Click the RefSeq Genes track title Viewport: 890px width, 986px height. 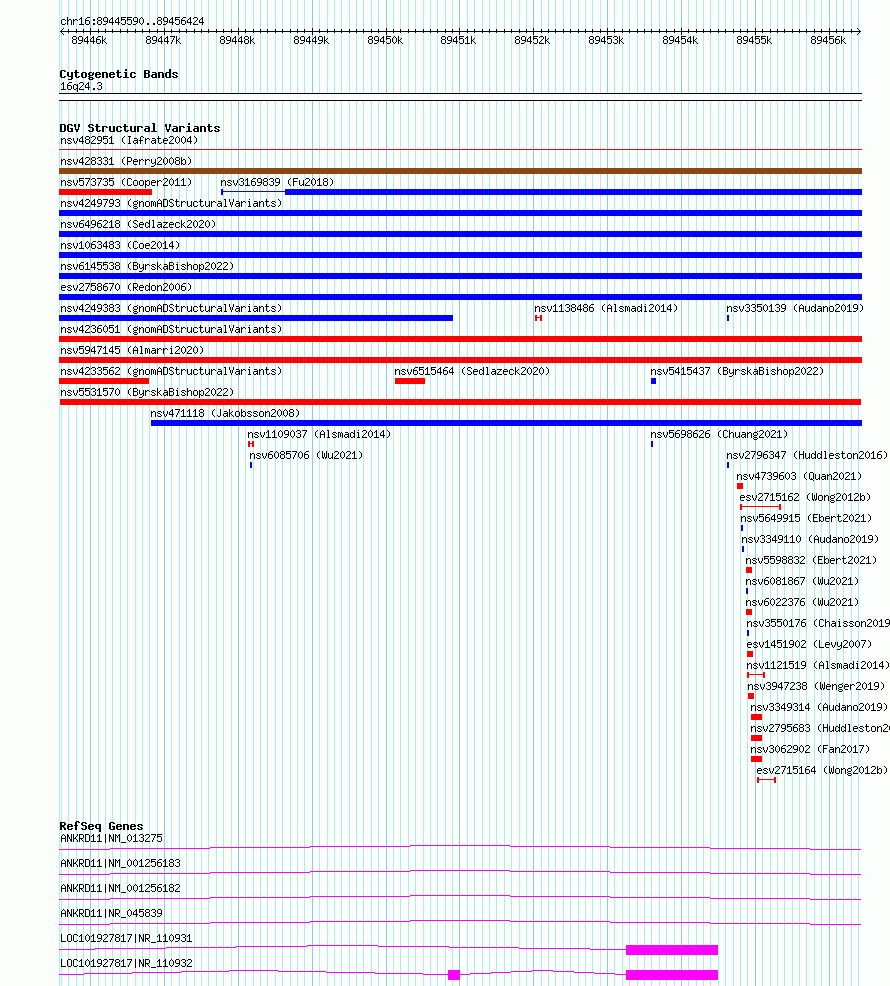pyautogui.click(x=101, y=826)
